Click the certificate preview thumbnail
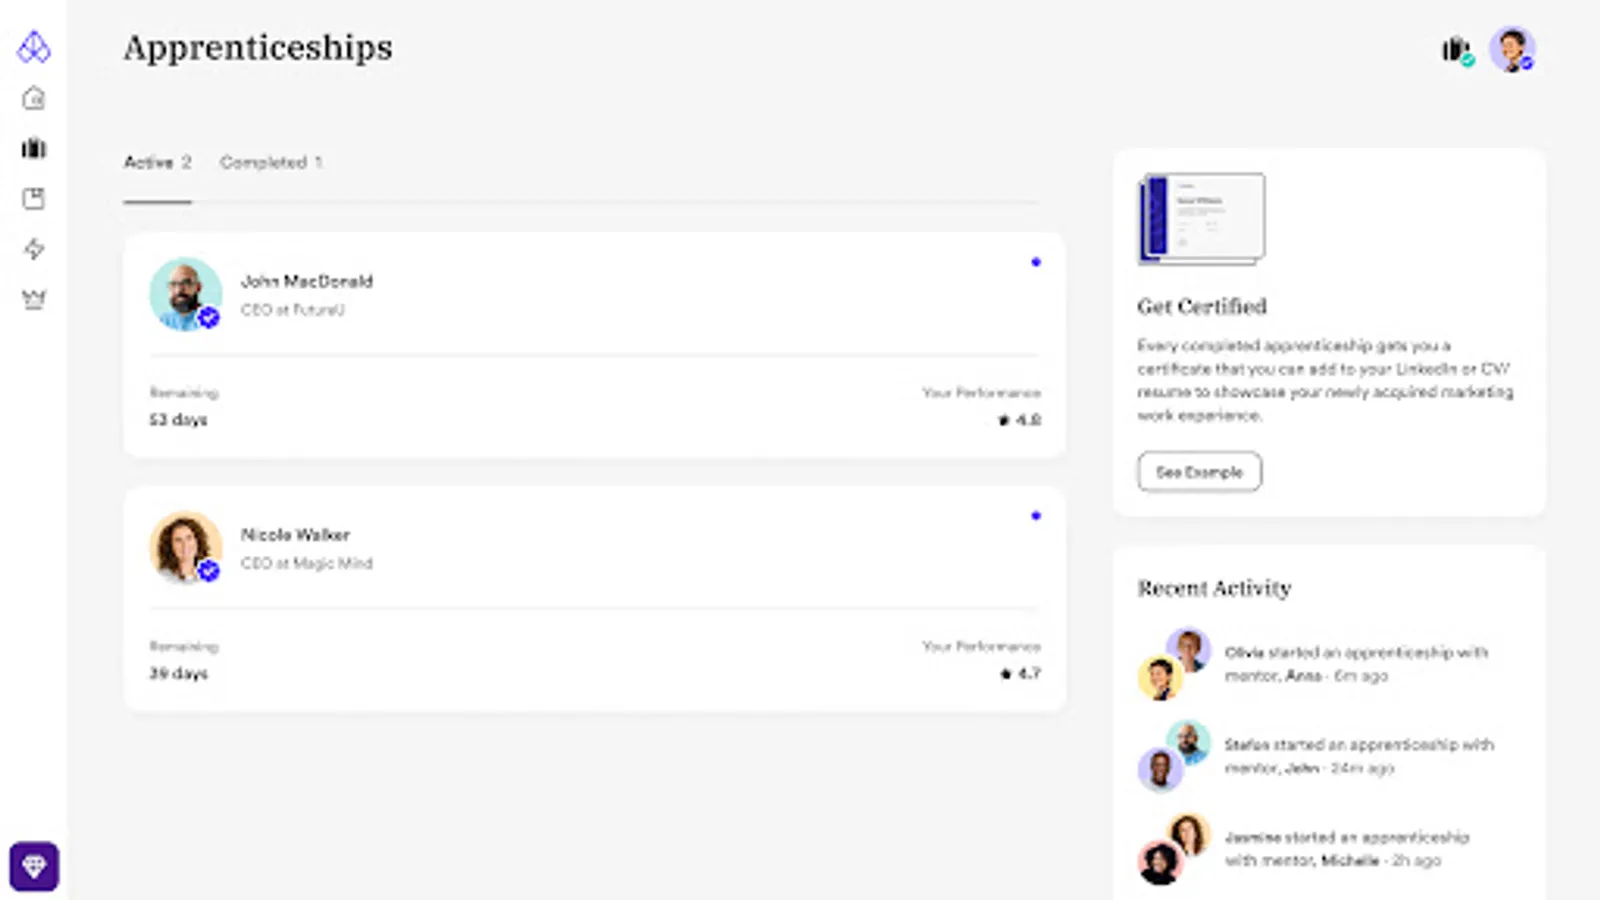 1201,218
